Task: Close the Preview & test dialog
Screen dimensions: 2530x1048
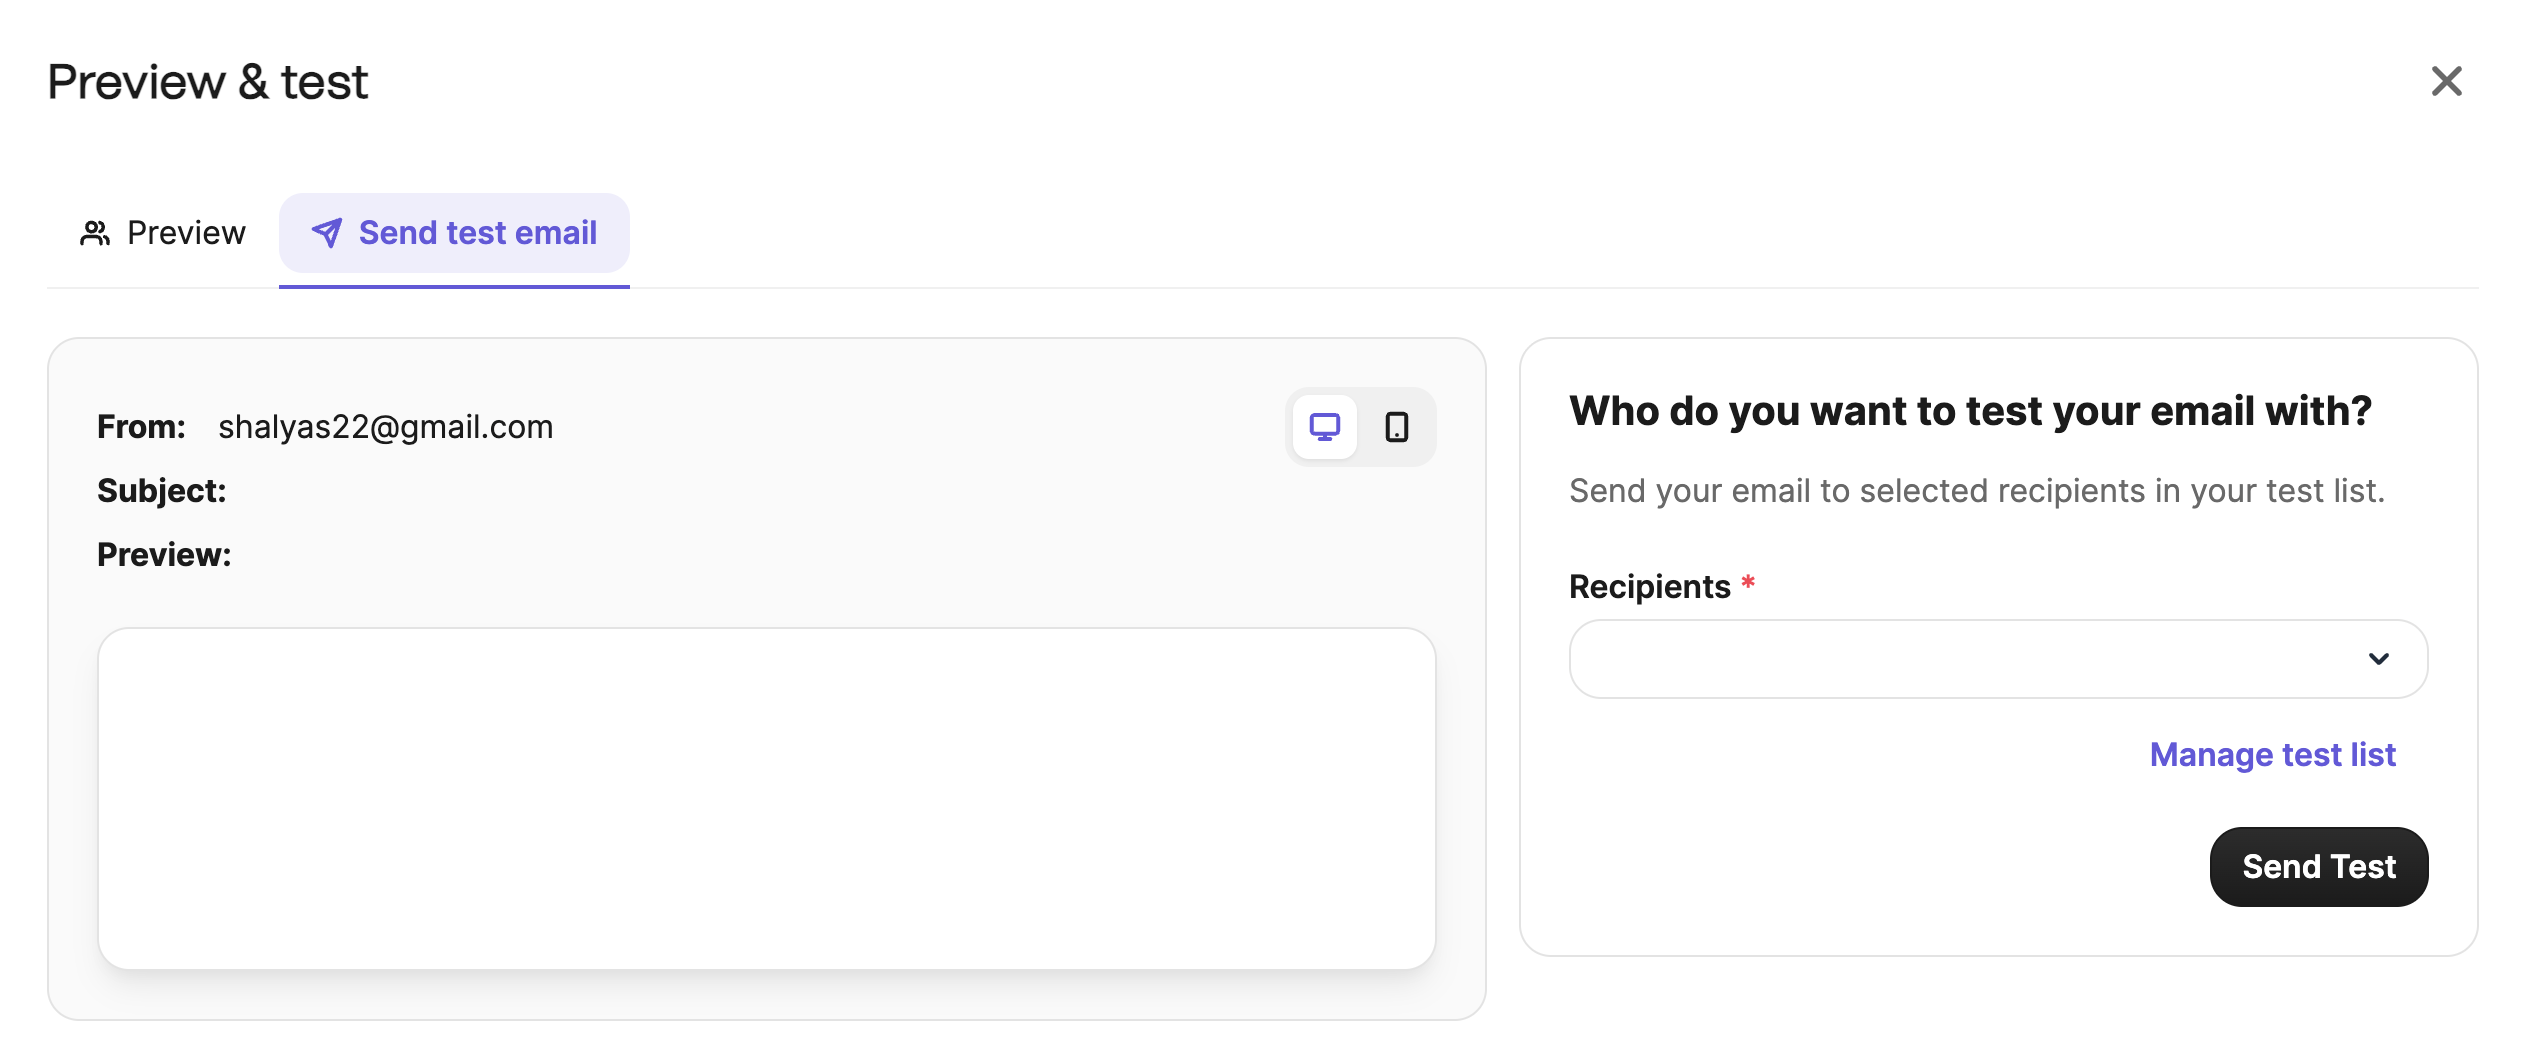Action: (2446, 81)
